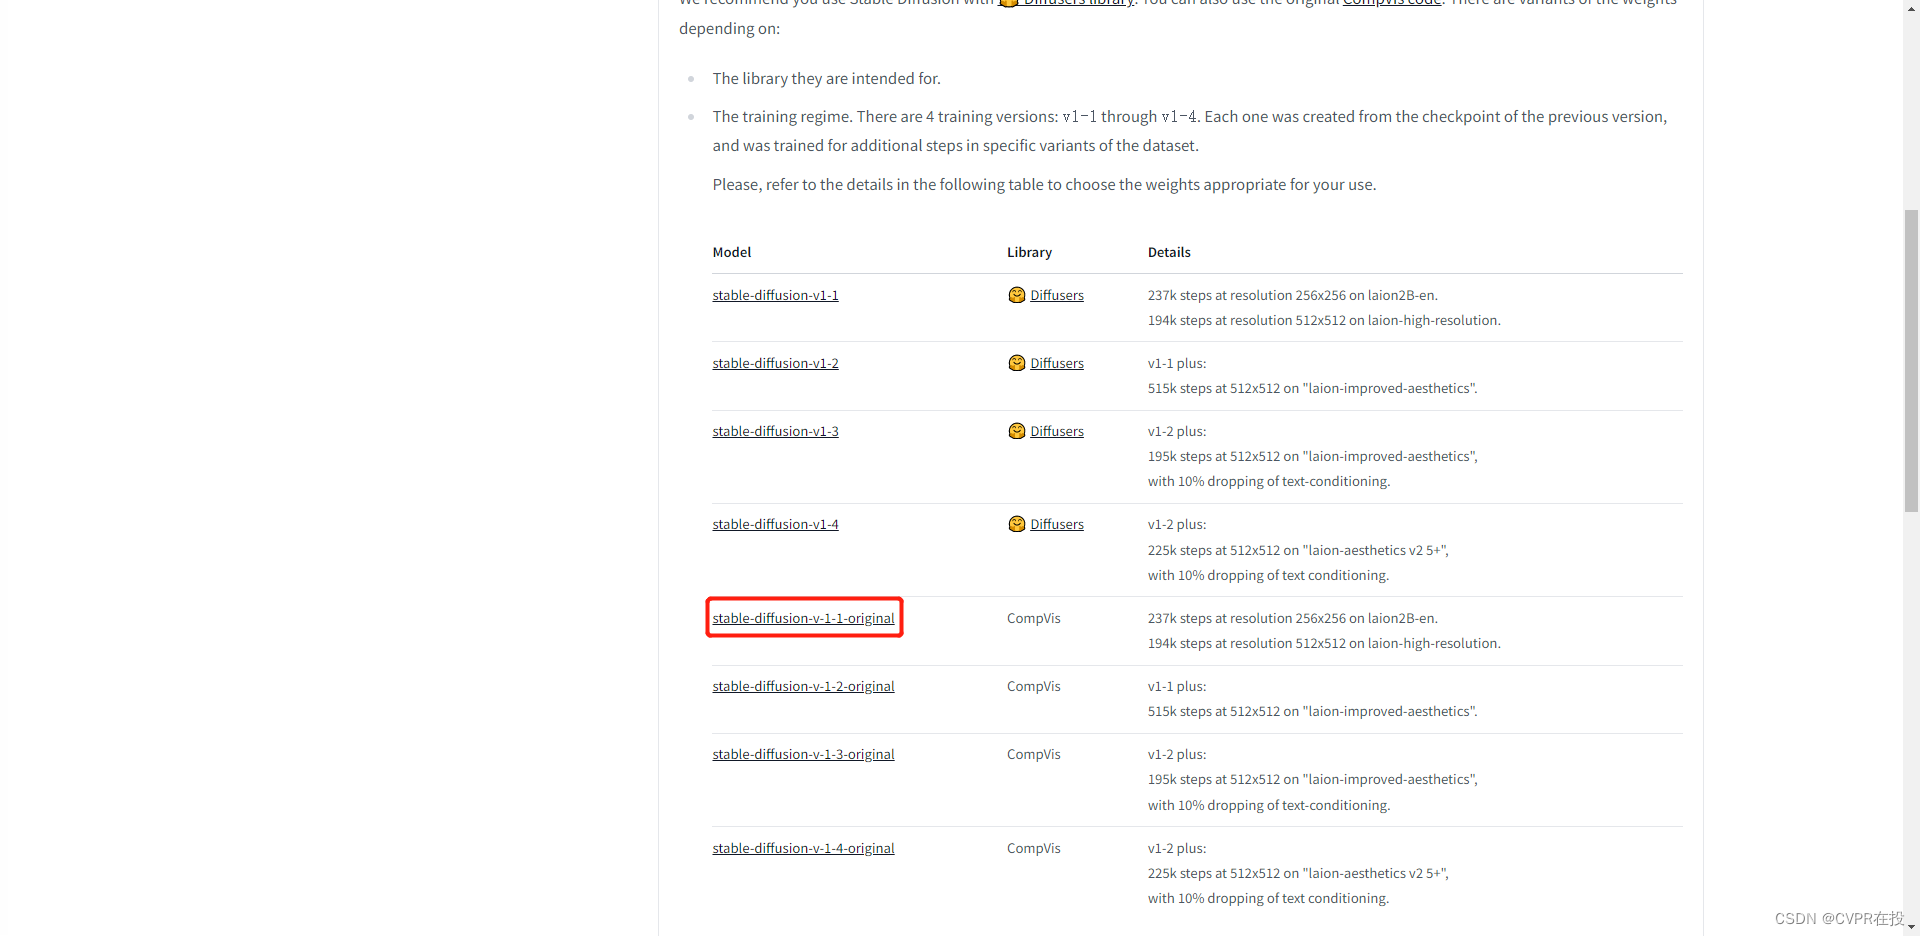This screenshot has height=936, width=1920.
Task: Click '515k steps at 512x512' in v-1-2-original row
Action: 1313,711
